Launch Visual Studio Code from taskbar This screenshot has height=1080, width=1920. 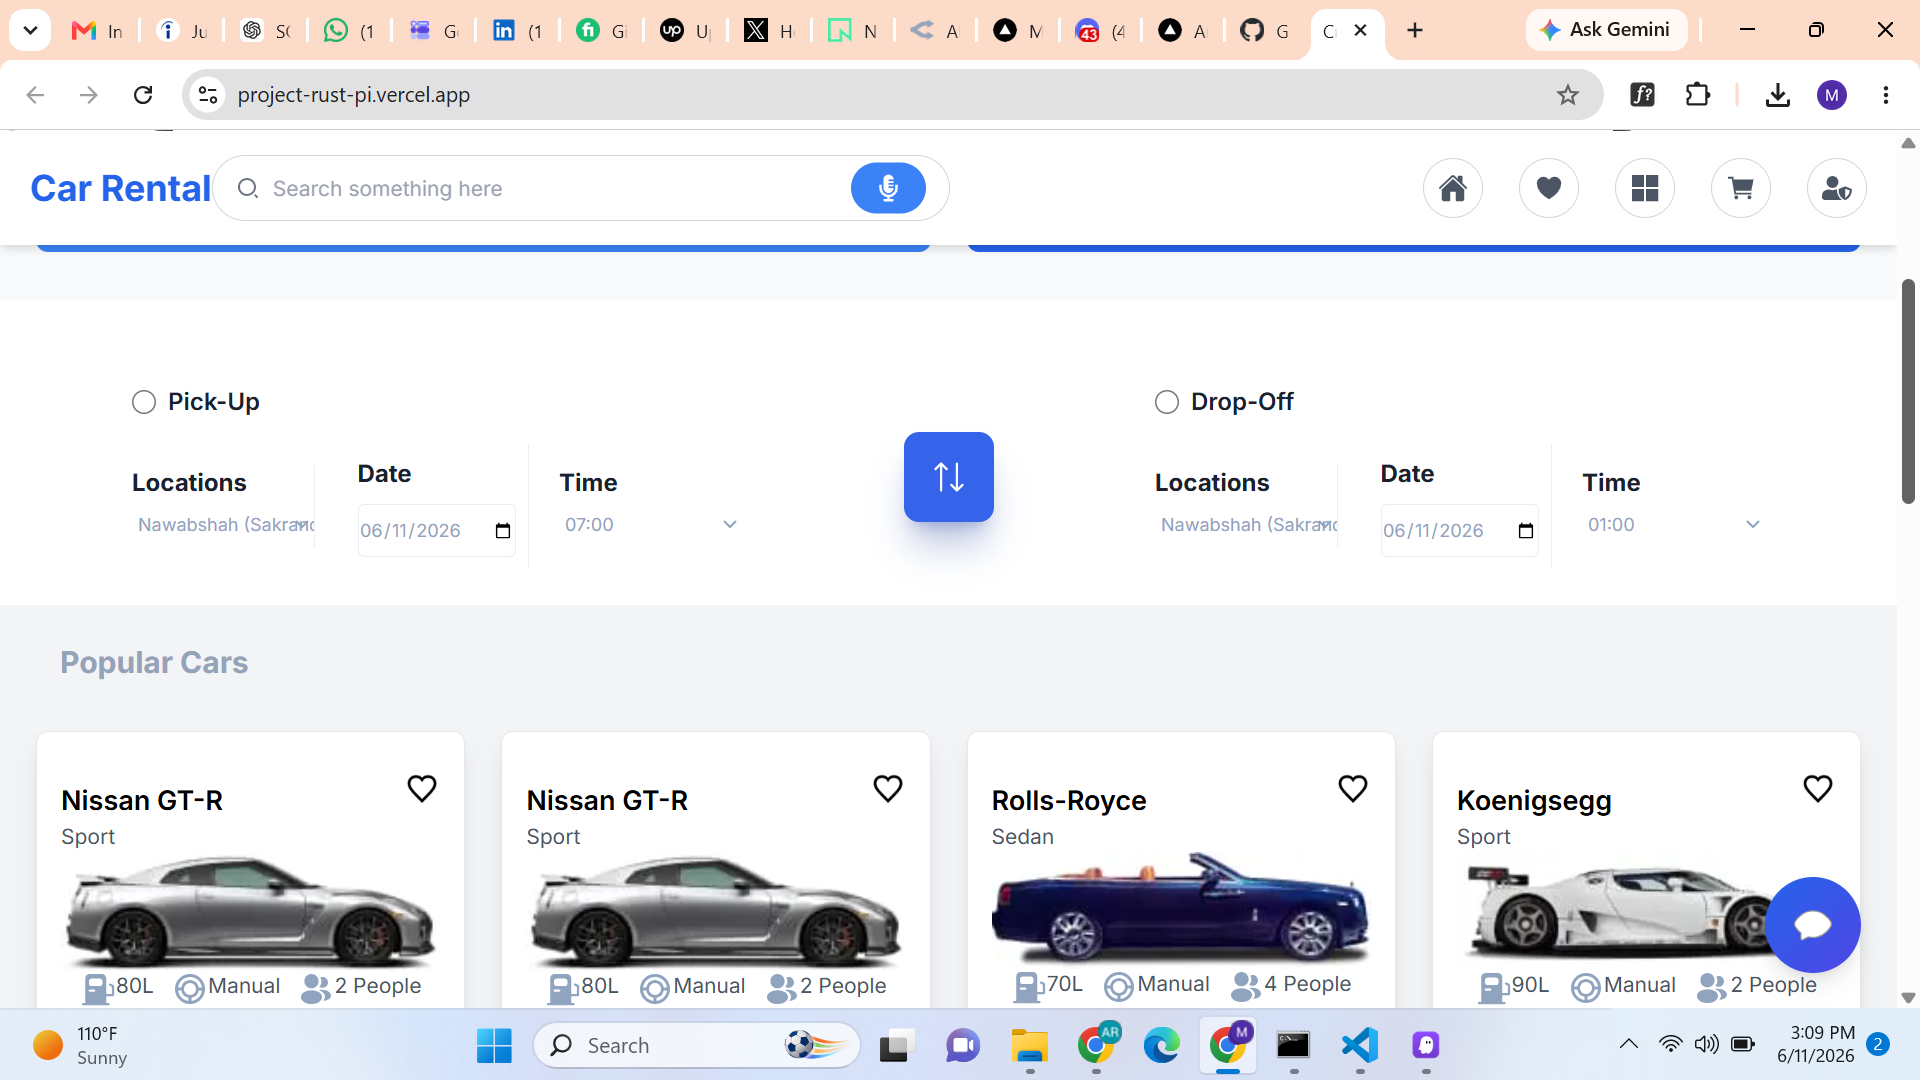point(1360,1046)
